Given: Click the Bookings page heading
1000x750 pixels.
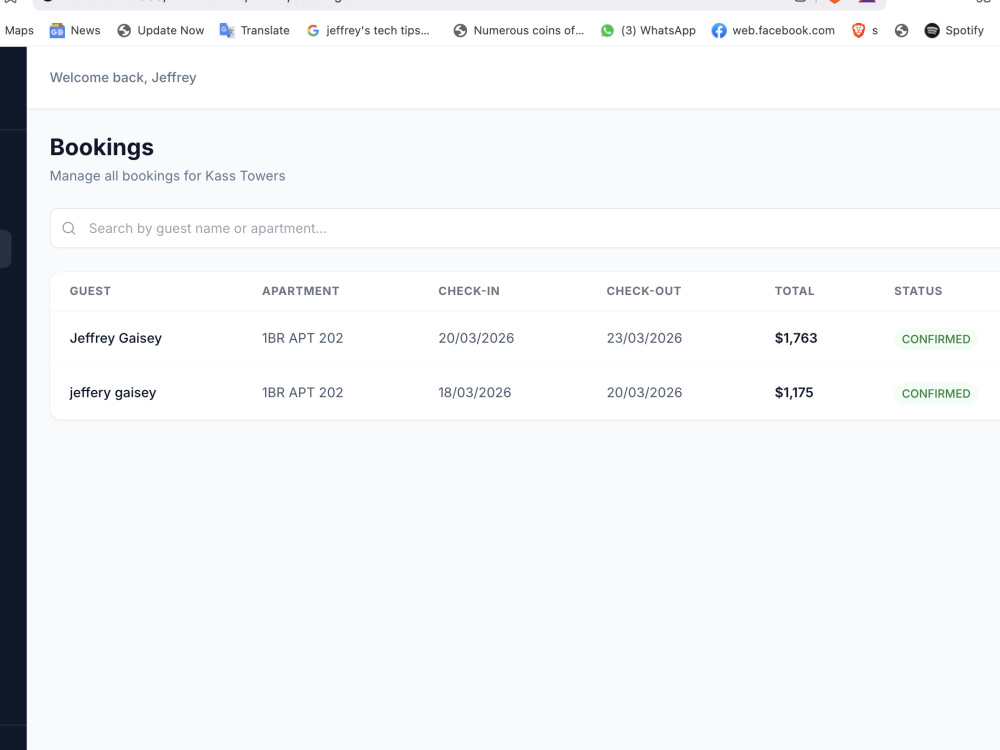Looking at the screenshot, I should [x=101, y=147].
